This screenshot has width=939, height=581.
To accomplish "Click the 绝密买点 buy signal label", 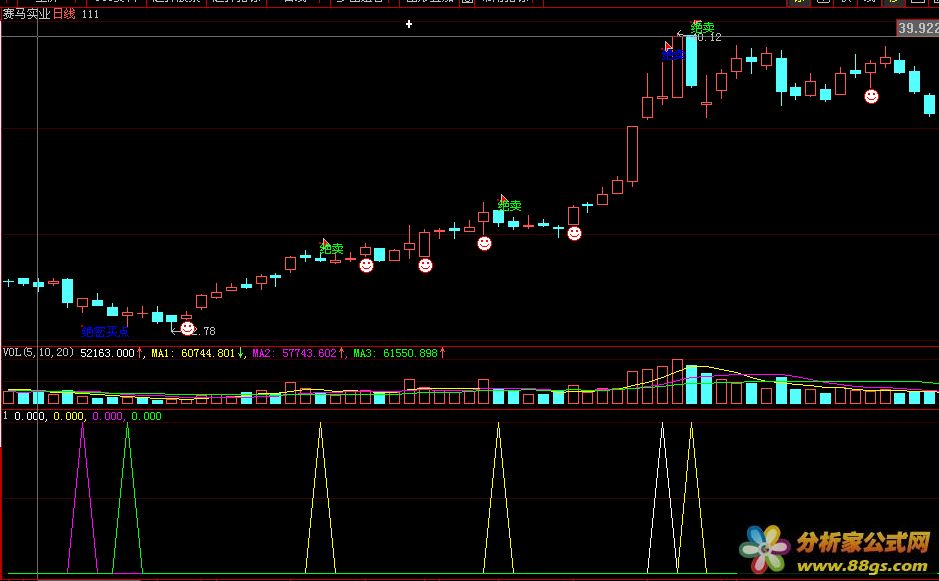I will (x=106, y=331).
